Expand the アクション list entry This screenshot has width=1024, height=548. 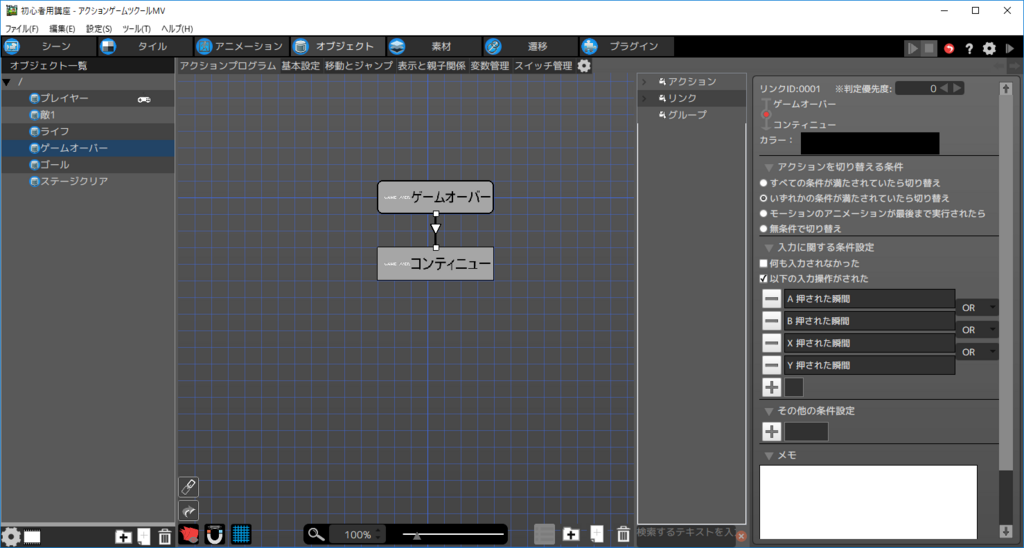coord(644,82)
